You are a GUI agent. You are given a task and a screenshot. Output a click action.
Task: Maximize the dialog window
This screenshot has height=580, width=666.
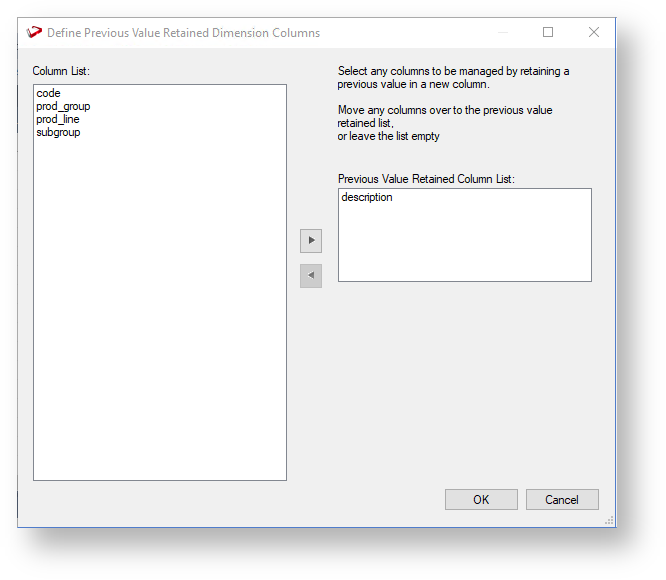548,32
